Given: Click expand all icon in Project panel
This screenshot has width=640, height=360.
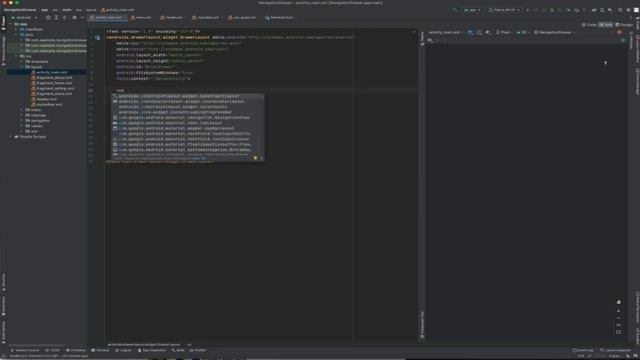Looking at the screenshot, I should (56, 18).
